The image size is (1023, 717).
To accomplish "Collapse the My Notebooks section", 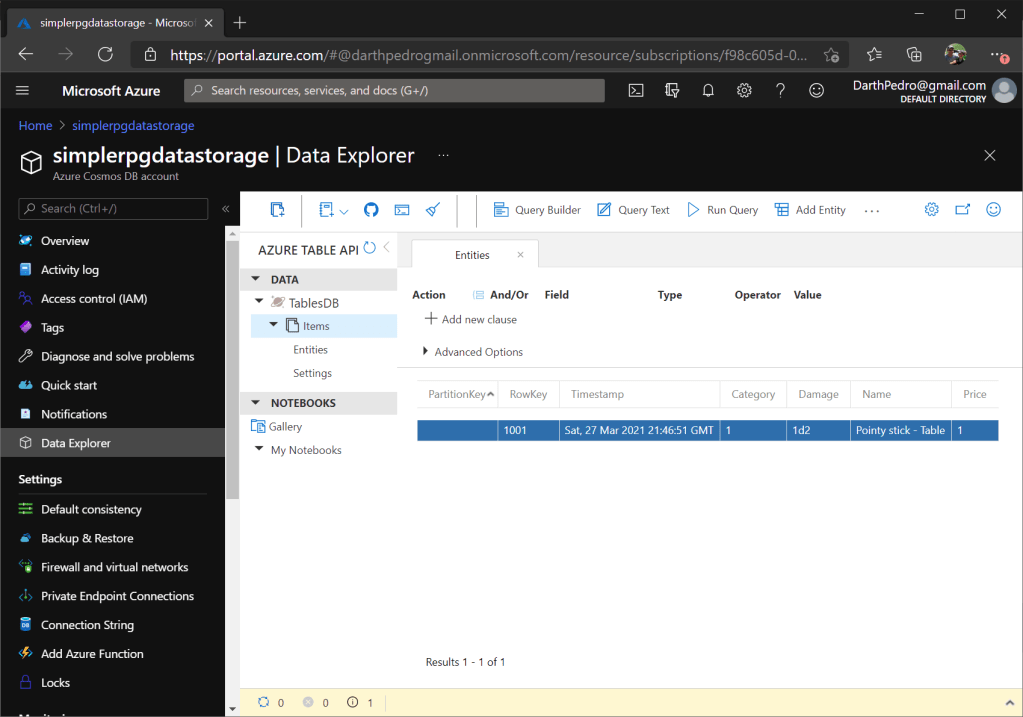I will [260, 450].
